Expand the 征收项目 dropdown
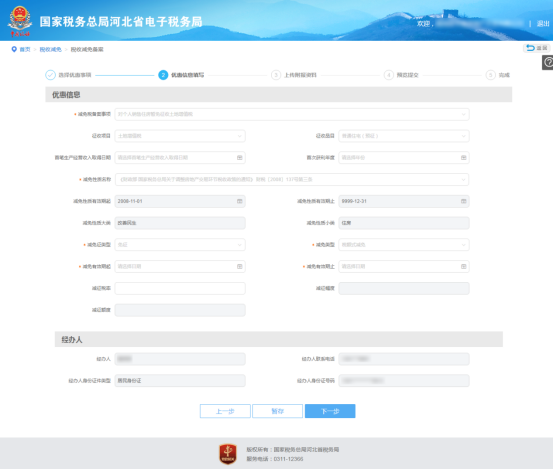This screenshot has width=554, height=470. click(x=180, y=136)
